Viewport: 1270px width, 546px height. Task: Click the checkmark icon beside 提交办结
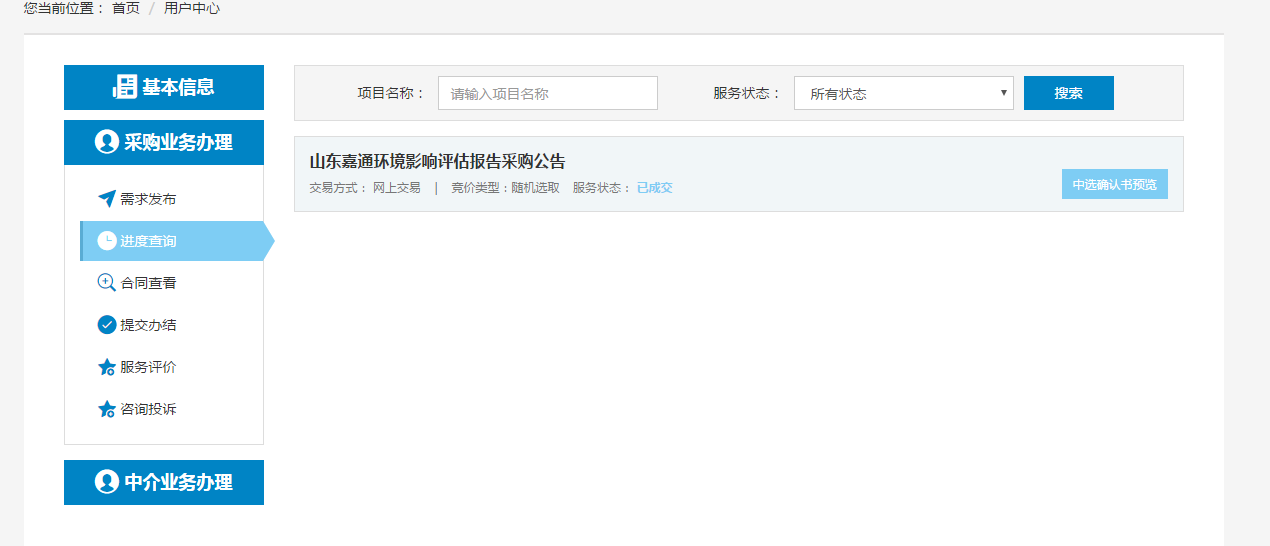pyautogui.click(x=106, y=325)
